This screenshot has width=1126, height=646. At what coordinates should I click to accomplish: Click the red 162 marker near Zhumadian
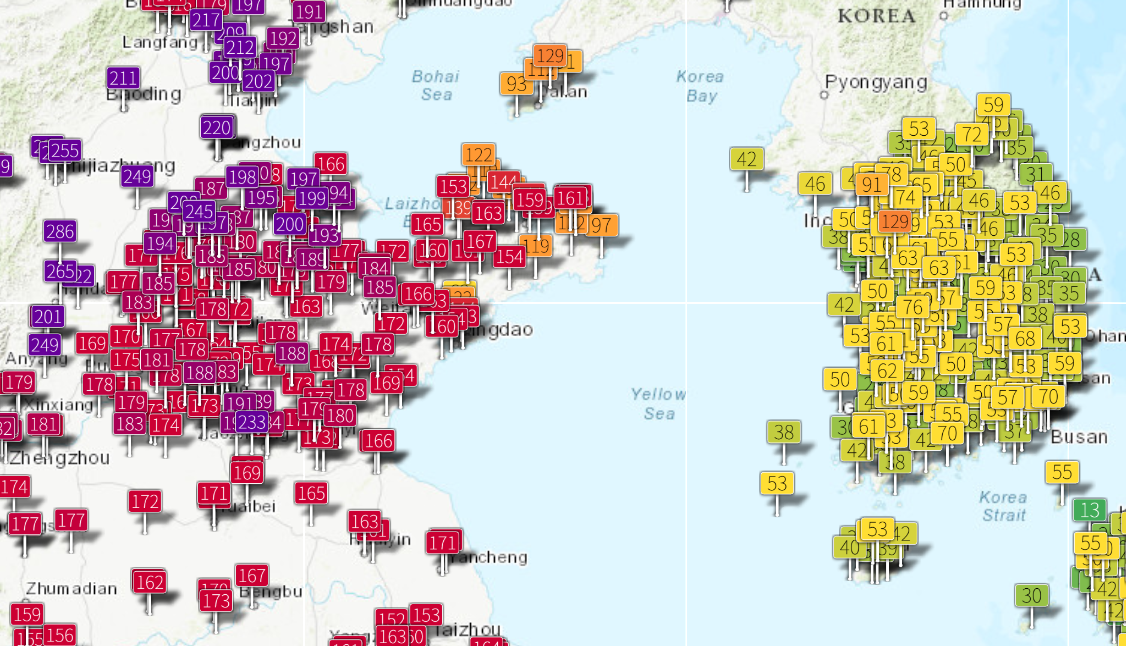[x=149, y=581]
